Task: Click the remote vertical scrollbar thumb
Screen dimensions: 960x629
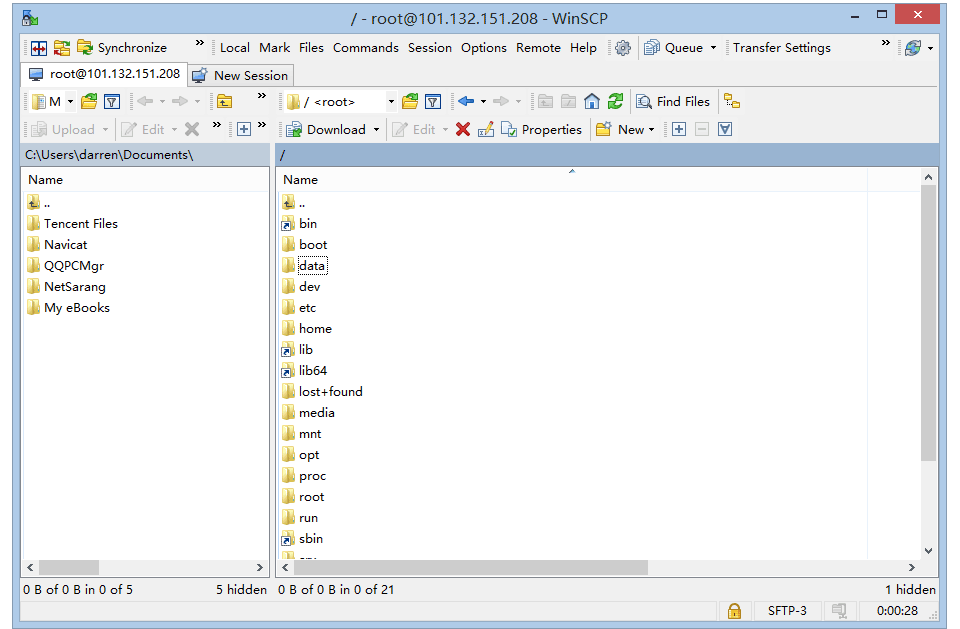Action: pos(928,323)
